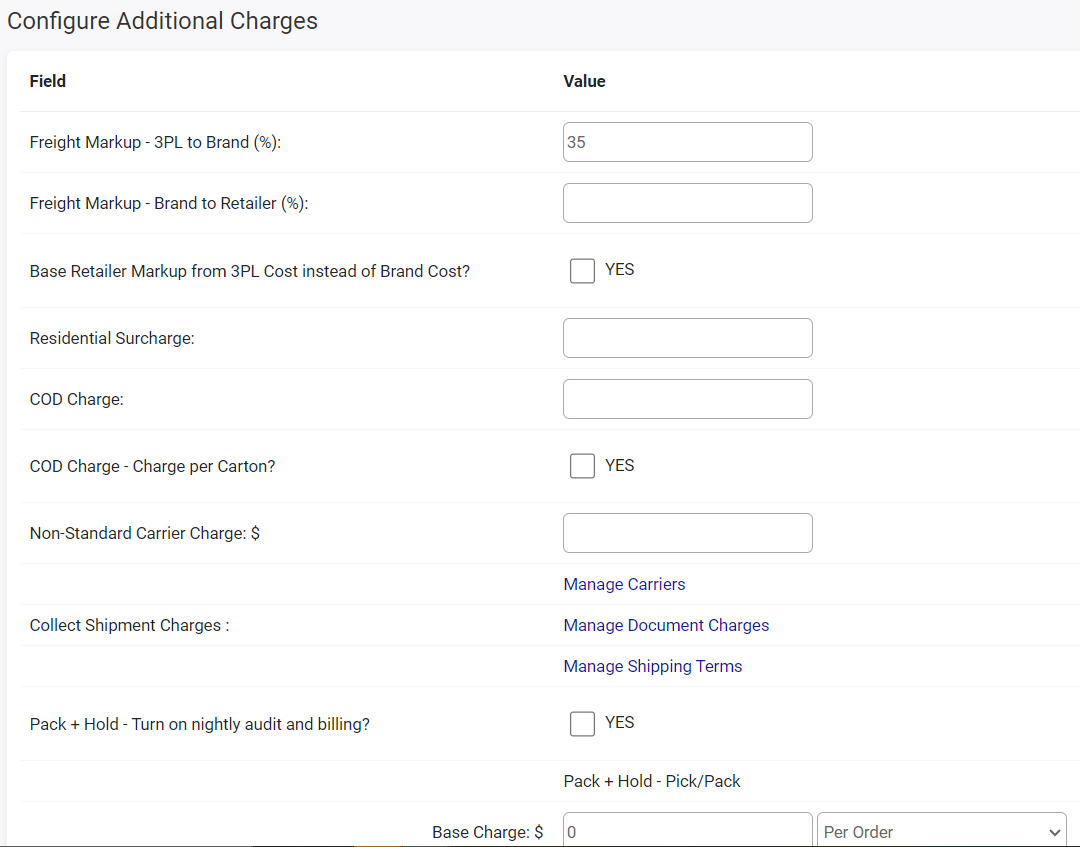This screenshot has height=847, width=1080.
Task: Click the Configure Additional Charges heading
Action: [x=162, y=21]
